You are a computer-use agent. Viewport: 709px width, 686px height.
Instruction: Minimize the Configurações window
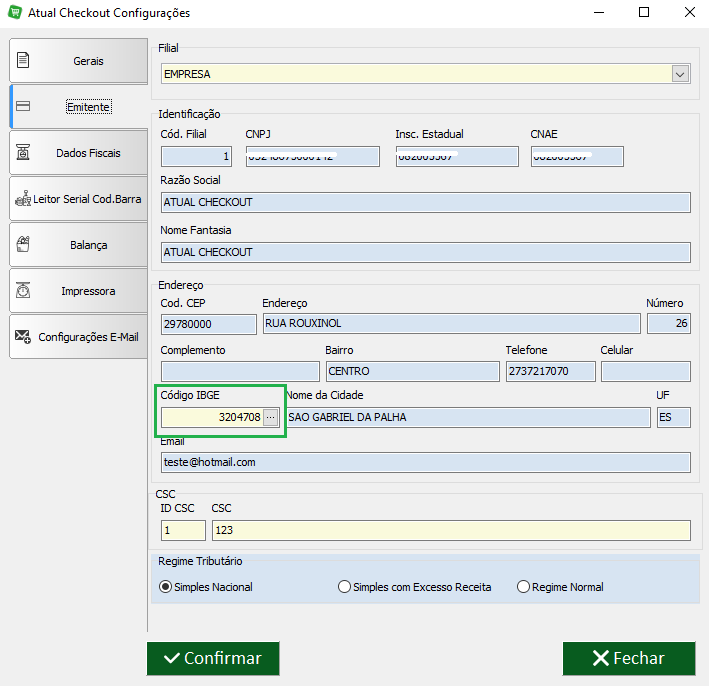(599, 12)
